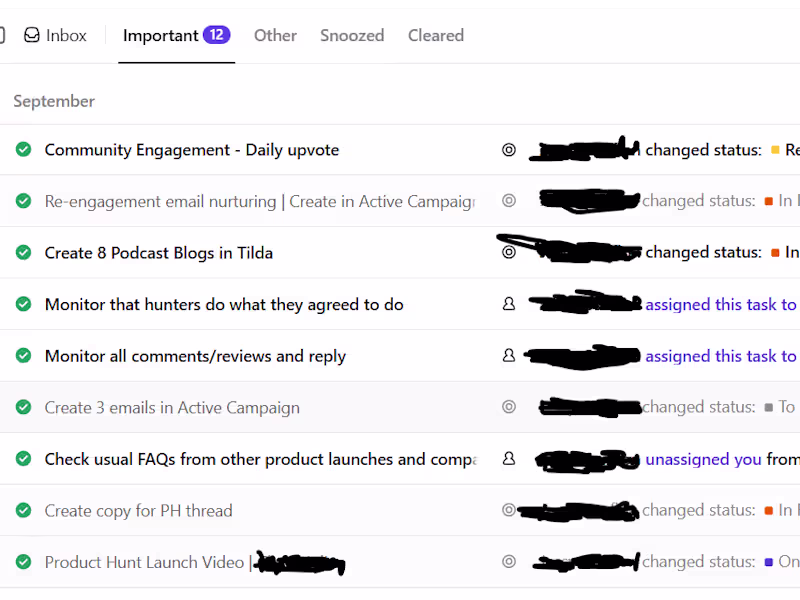Click the September group header
Image resolution: width=800 pixels, height=600 pixels.
[54, 101]
